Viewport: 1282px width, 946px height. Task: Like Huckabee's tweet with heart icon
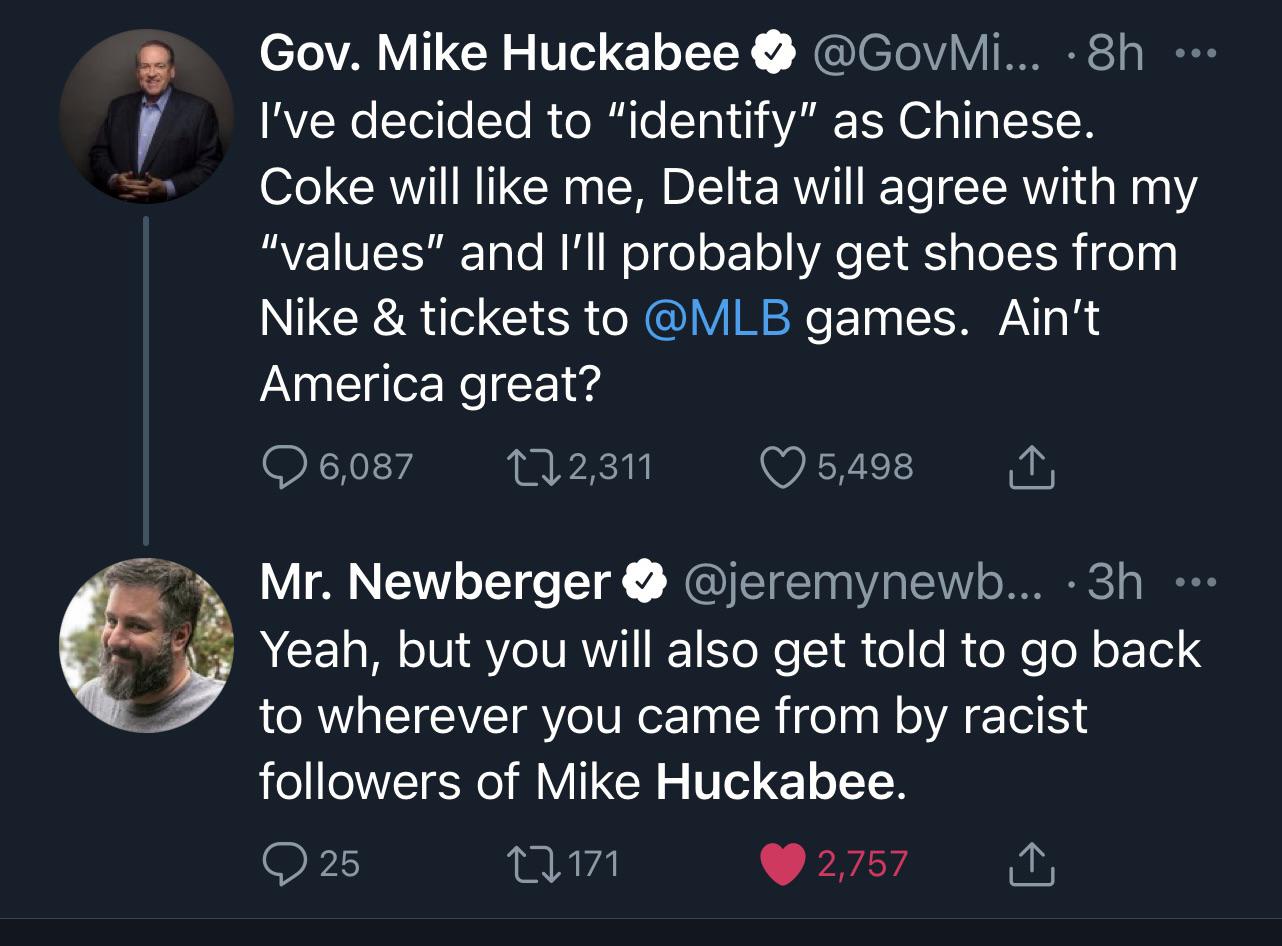[x=785, y=467]
